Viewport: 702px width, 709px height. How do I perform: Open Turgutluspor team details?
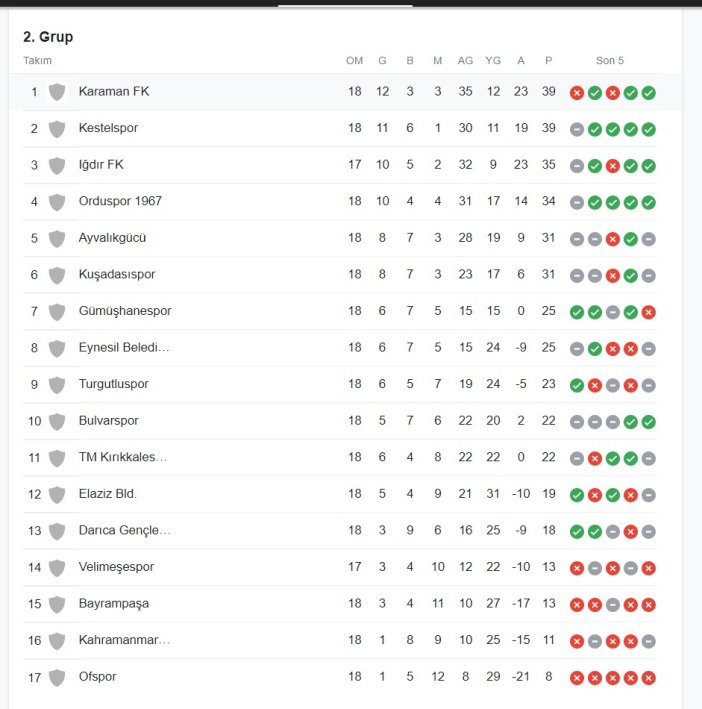tap(113, 384)
